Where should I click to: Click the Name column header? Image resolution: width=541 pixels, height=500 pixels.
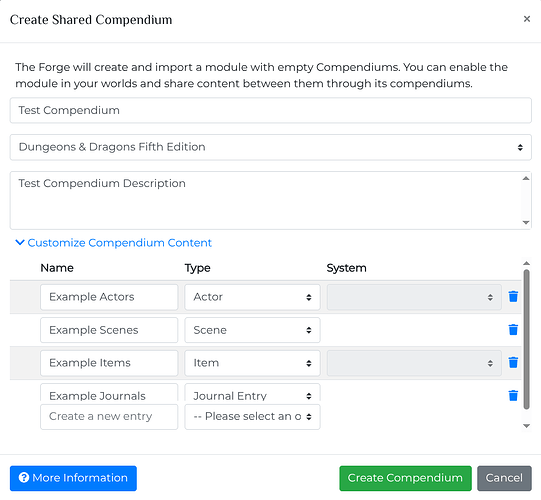[x=57, y=268]
